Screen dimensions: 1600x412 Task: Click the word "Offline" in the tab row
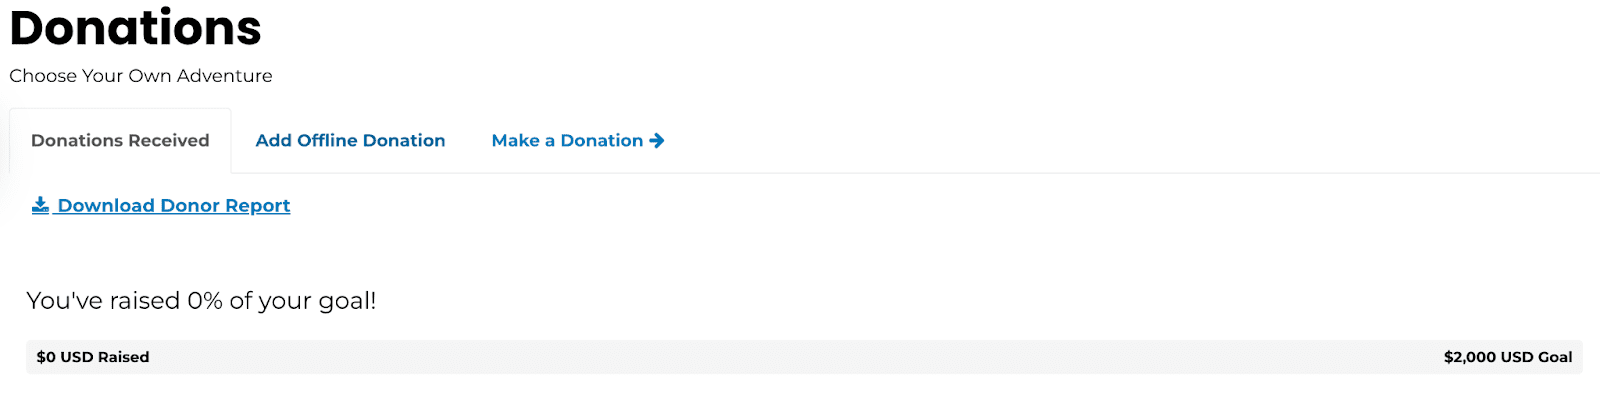click(x=327, y=141)
